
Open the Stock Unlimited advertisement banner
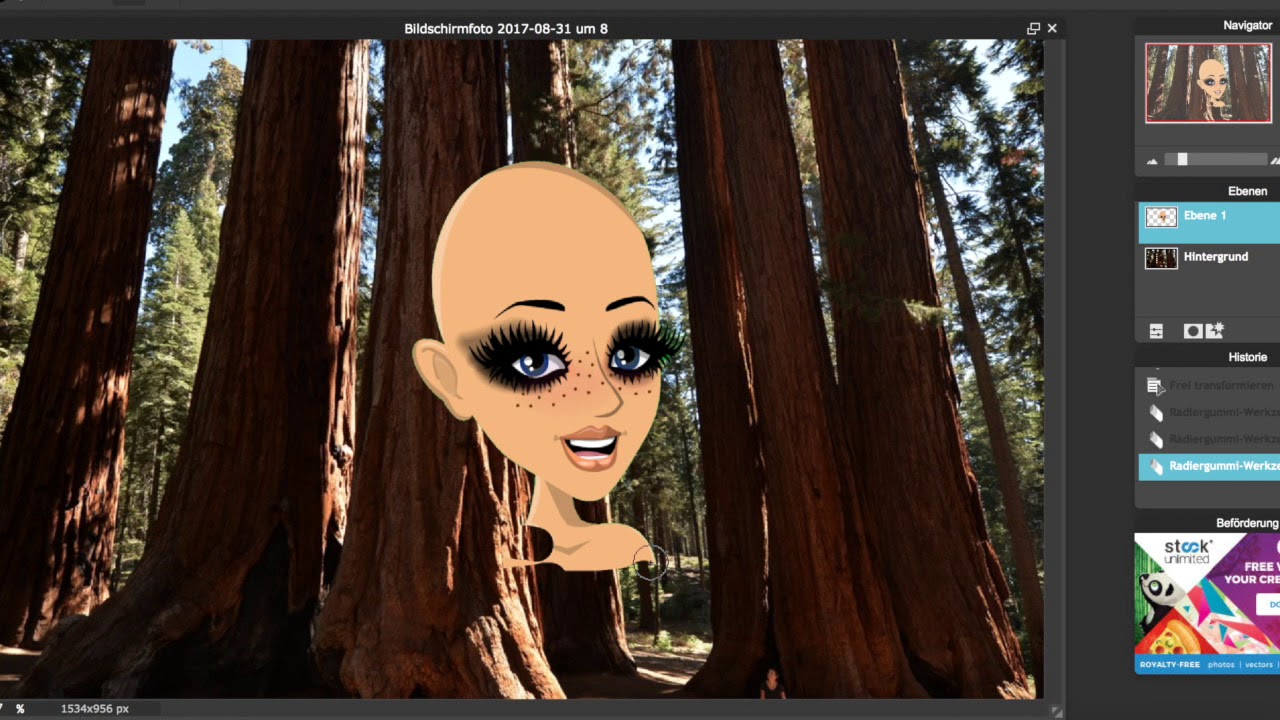[x=1207, y=603]
